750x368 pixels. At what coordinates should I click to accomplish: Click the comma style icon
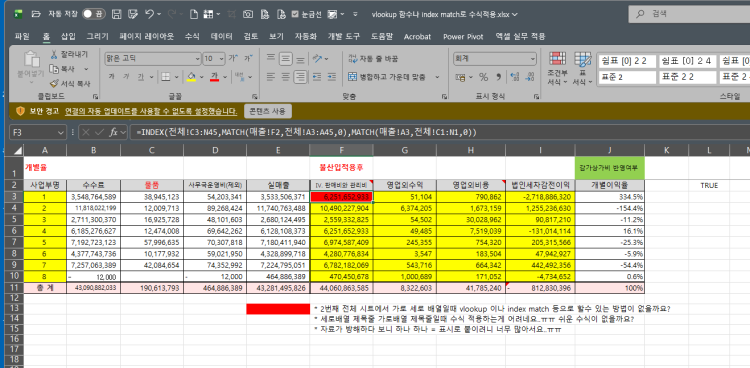pos(498,77)
